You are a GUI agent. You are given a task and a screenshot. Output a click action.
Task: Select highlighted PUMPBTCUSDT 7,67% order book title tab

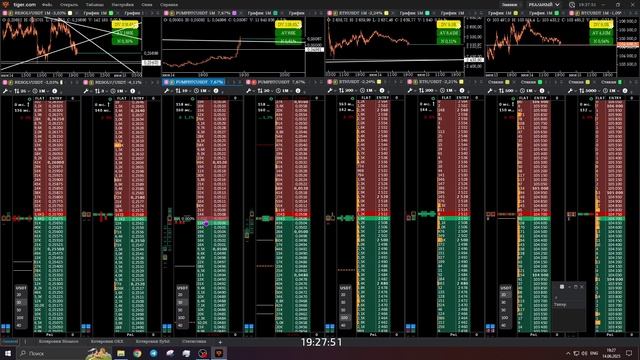(x=194, y=82)
